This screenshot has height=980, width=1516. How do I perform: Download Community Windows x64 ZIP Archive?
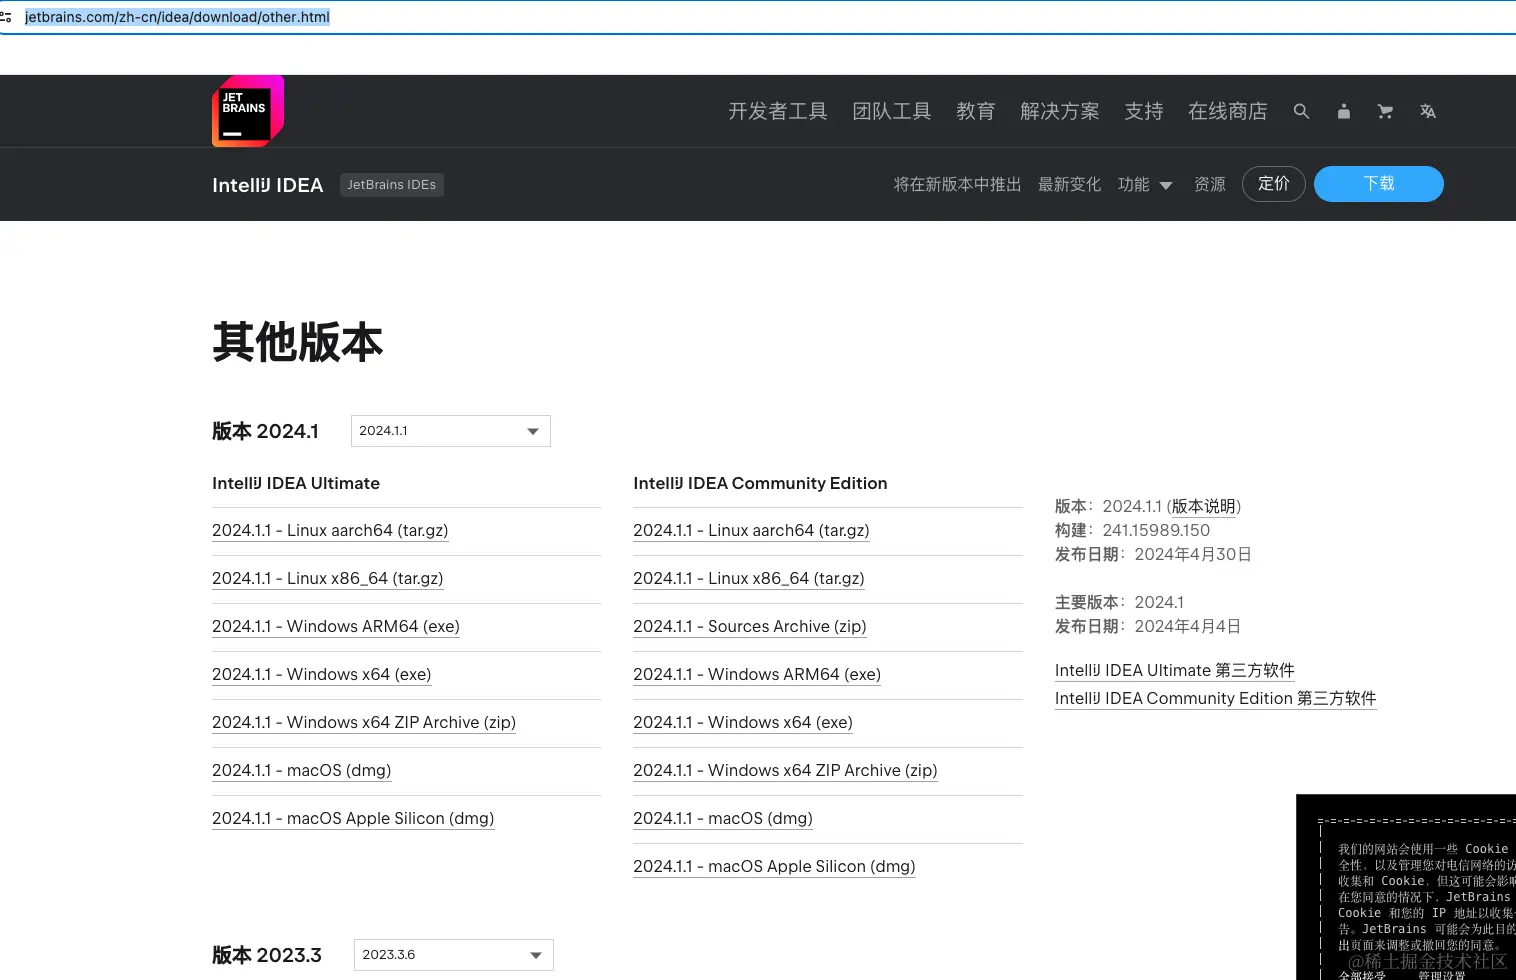[785, 771]
